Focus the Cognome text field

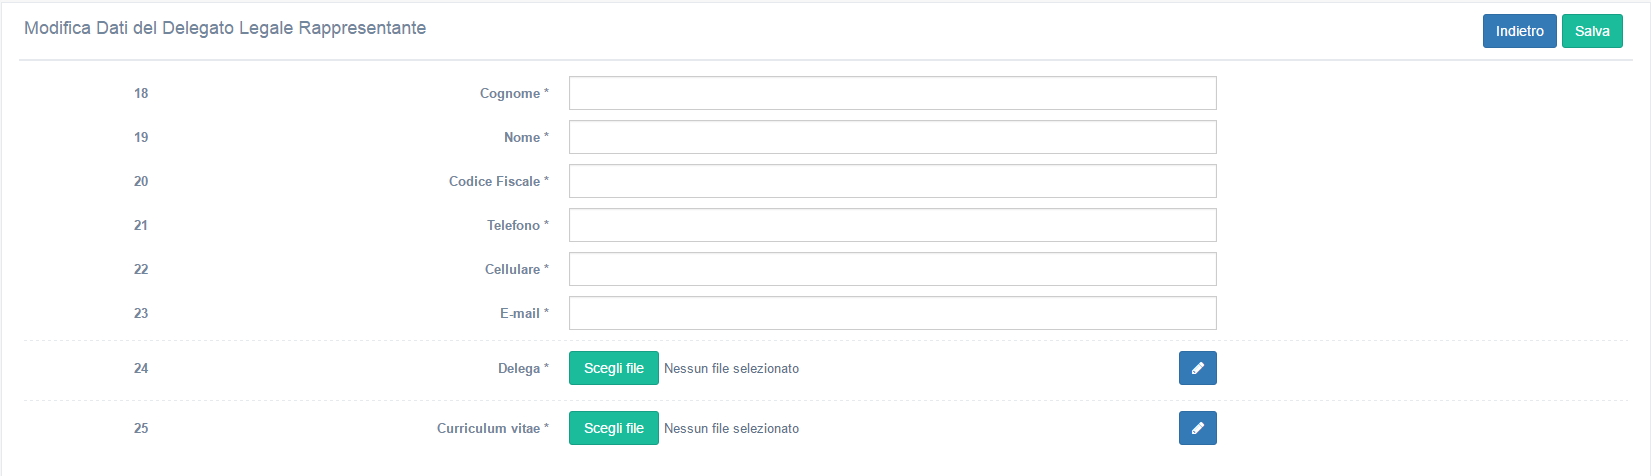893,93
